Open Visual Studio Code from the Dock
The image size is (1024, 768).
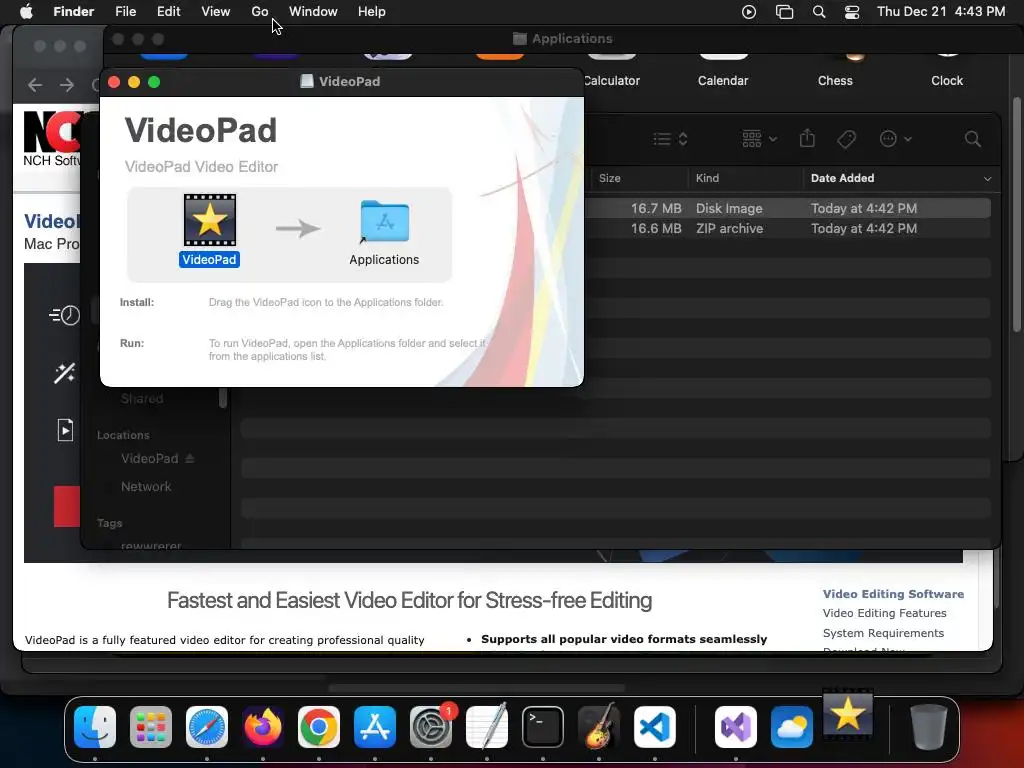pos(654,727)
